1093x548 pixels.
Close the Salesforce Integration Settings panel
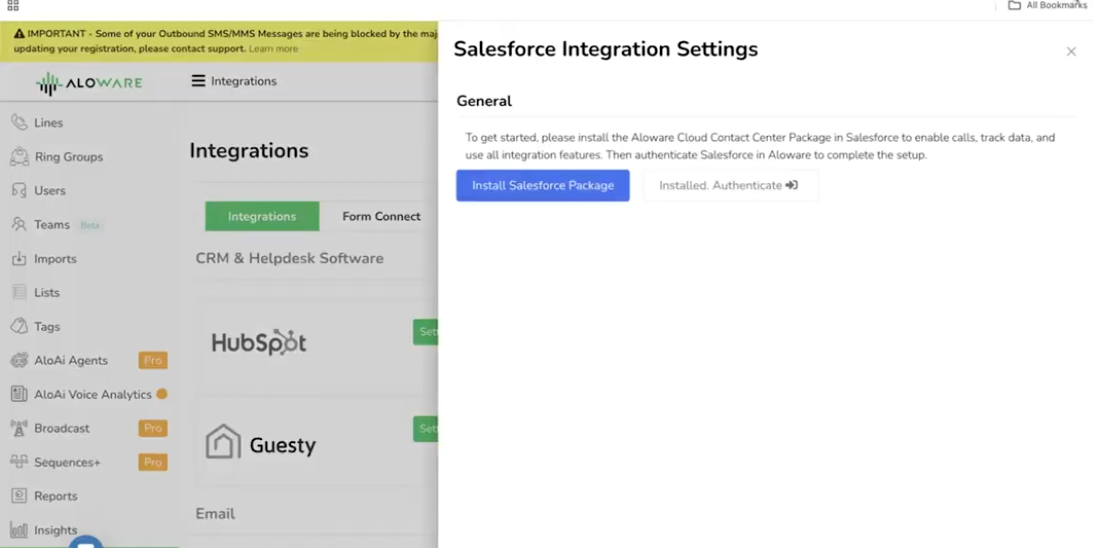1071,52
